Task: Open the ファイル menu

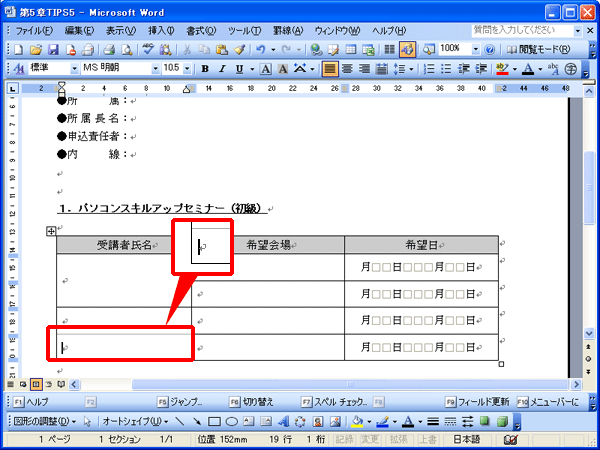Action: click(34, 30)
